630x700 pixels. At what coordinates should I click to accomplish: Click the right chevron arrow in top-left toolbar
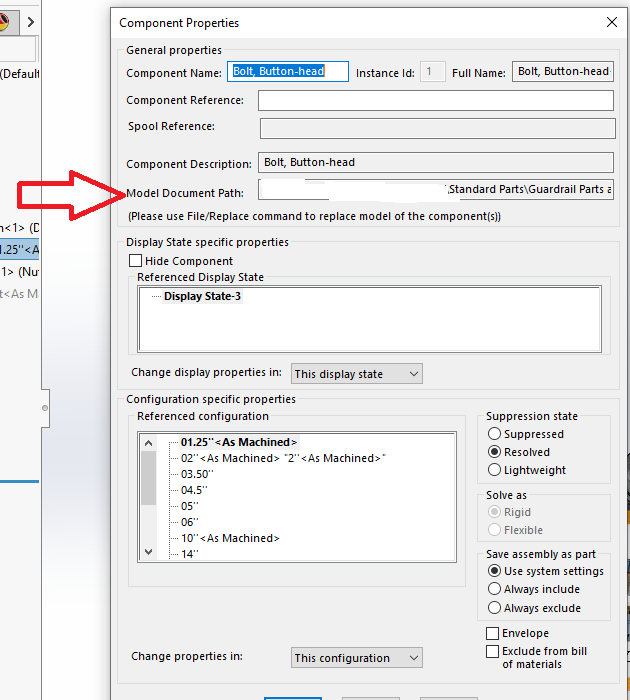pyautogui.click(x=31, y=21)
